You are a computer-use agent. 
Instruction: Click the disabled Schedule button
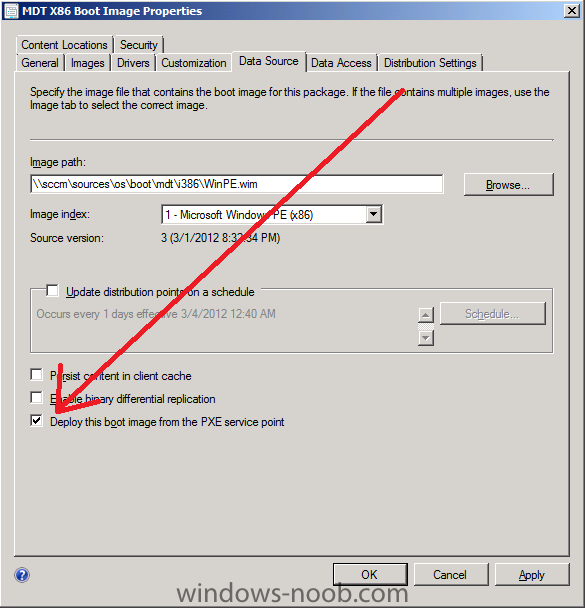tap(492, 314)
